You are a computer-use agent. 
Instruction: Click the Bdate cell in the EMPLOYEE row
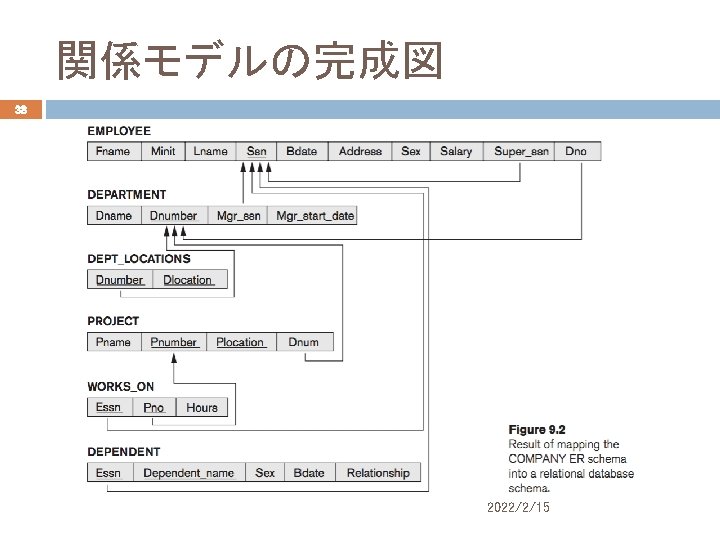tap(302, 152)
